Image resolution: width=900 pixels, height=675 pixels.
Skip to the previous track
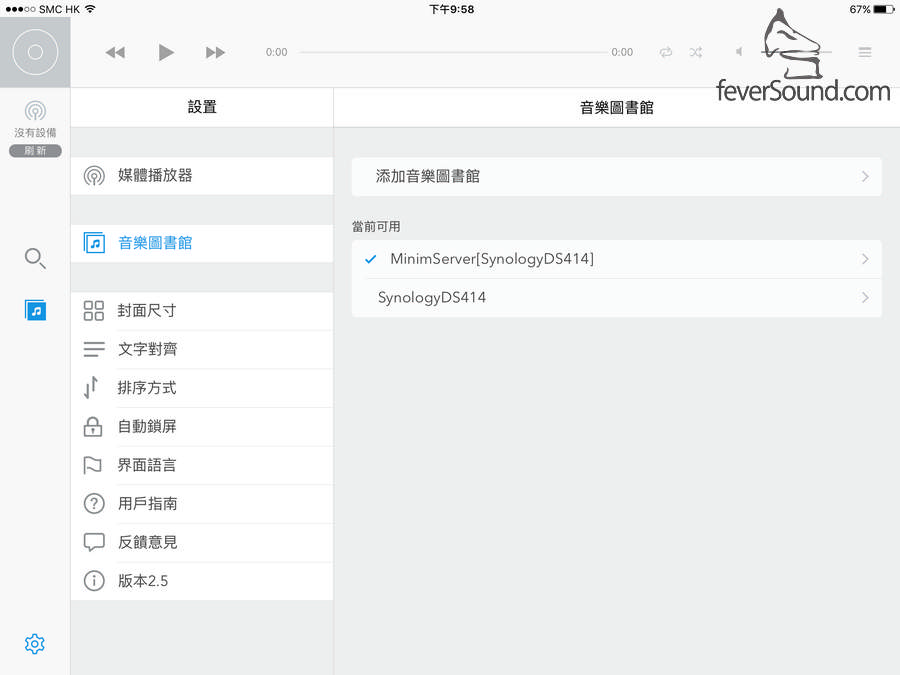(115, 53)
